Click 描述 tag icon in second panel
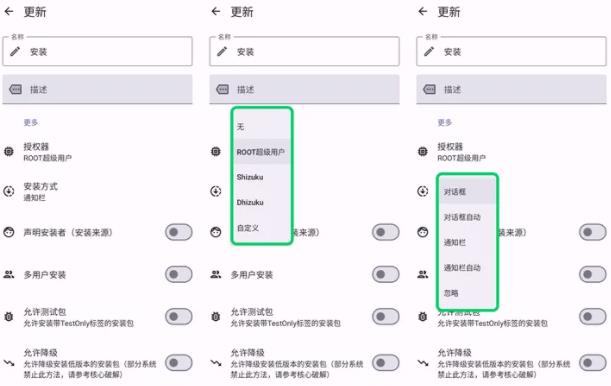611x386 pixels. point(223,89)
